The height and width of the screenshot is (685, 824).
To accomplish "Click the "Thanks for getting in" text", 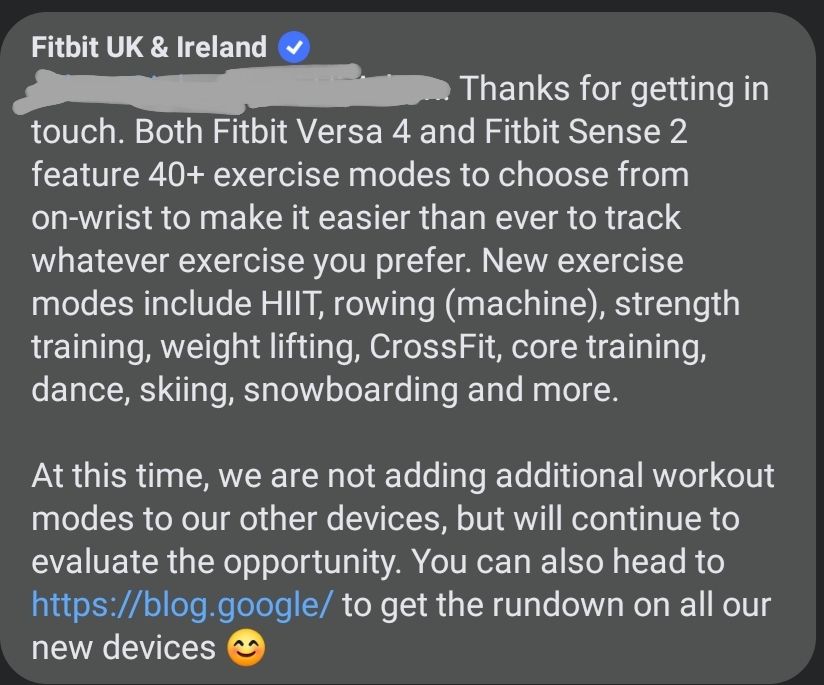I will click(614, 89).
